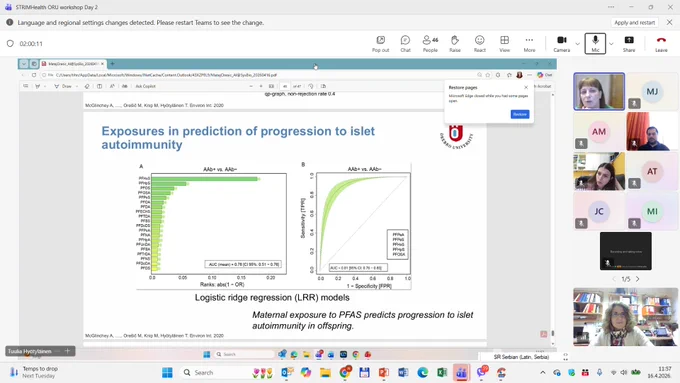This screenshot has width=680, height=383.
Task: Open the Pop out option
Action: pyautogui.click(x=380, y=44)
